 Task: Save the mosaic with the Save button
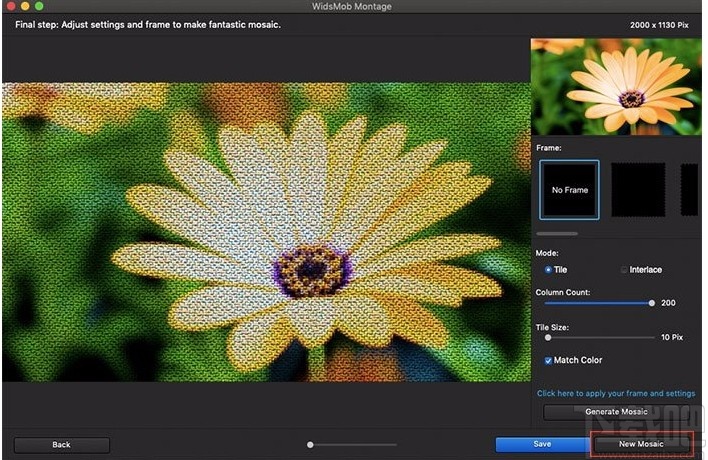541,444
